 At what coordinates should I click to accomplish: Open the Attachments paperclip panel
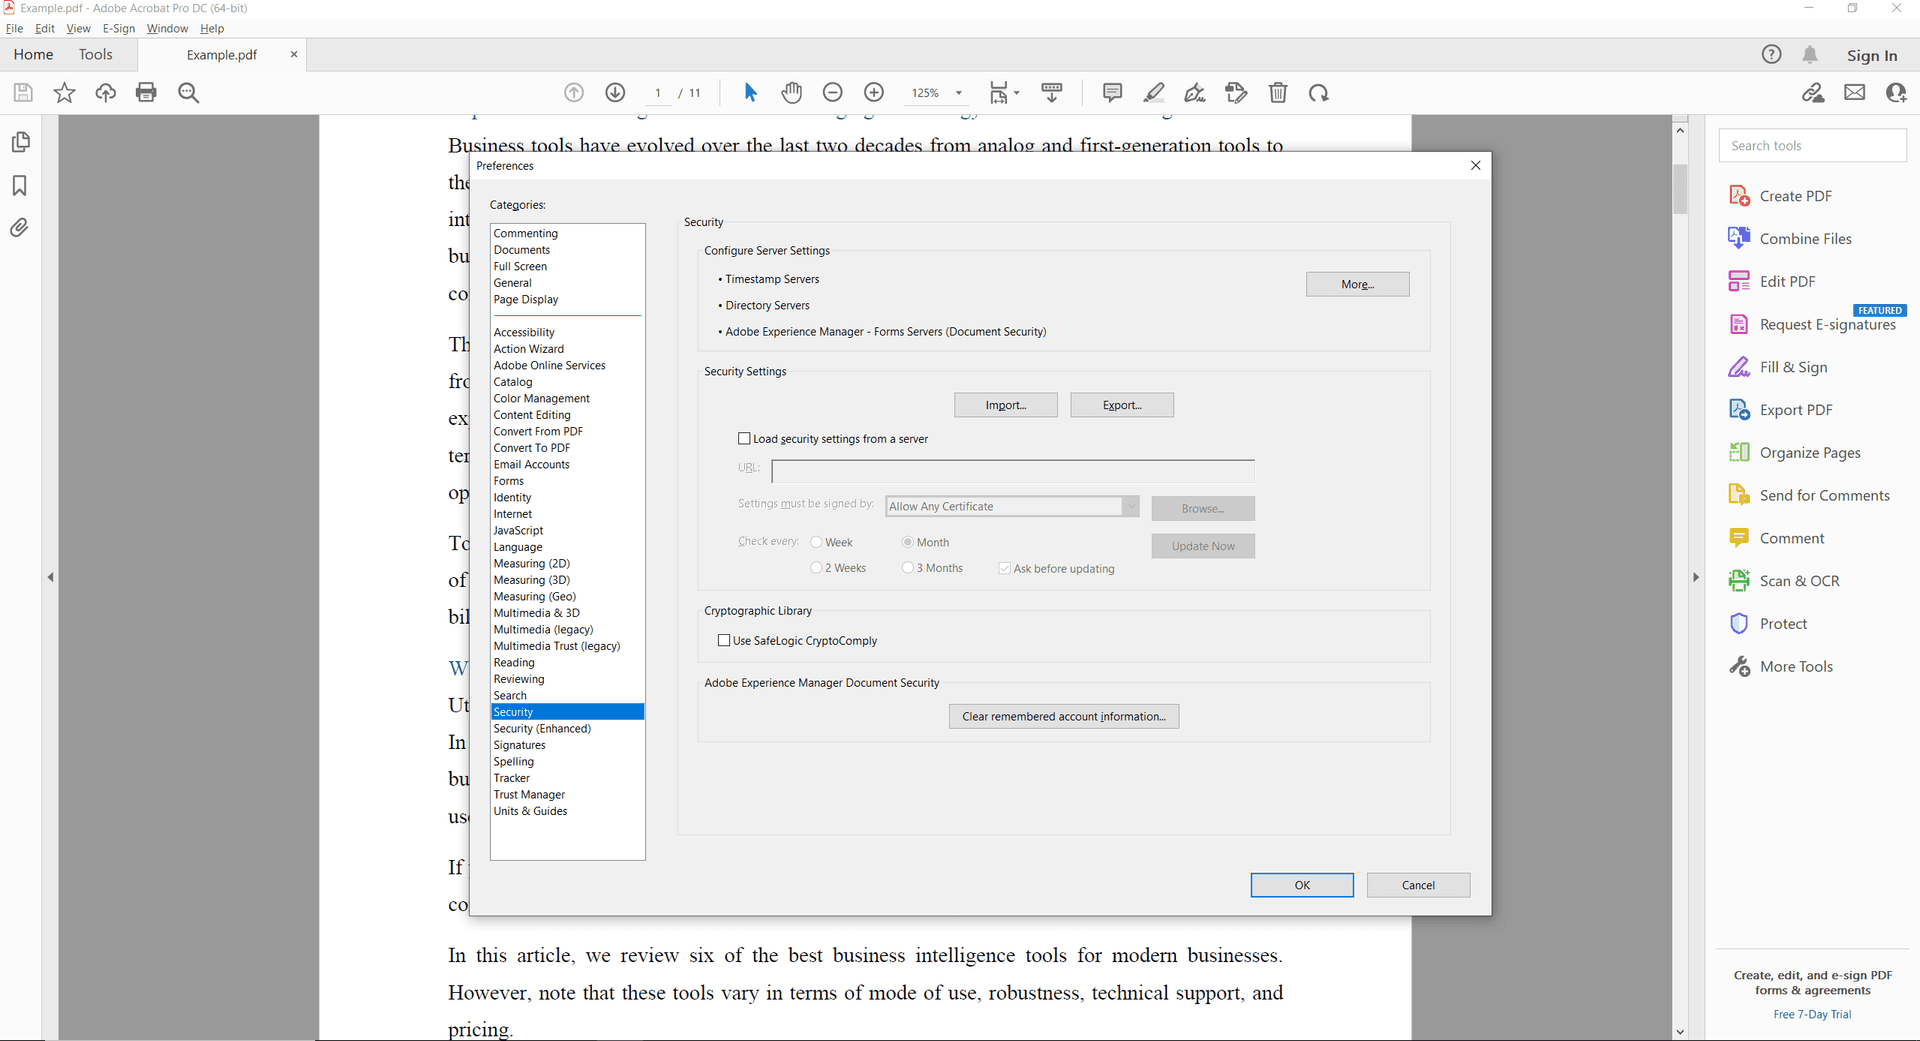click(x=19, y=228)
